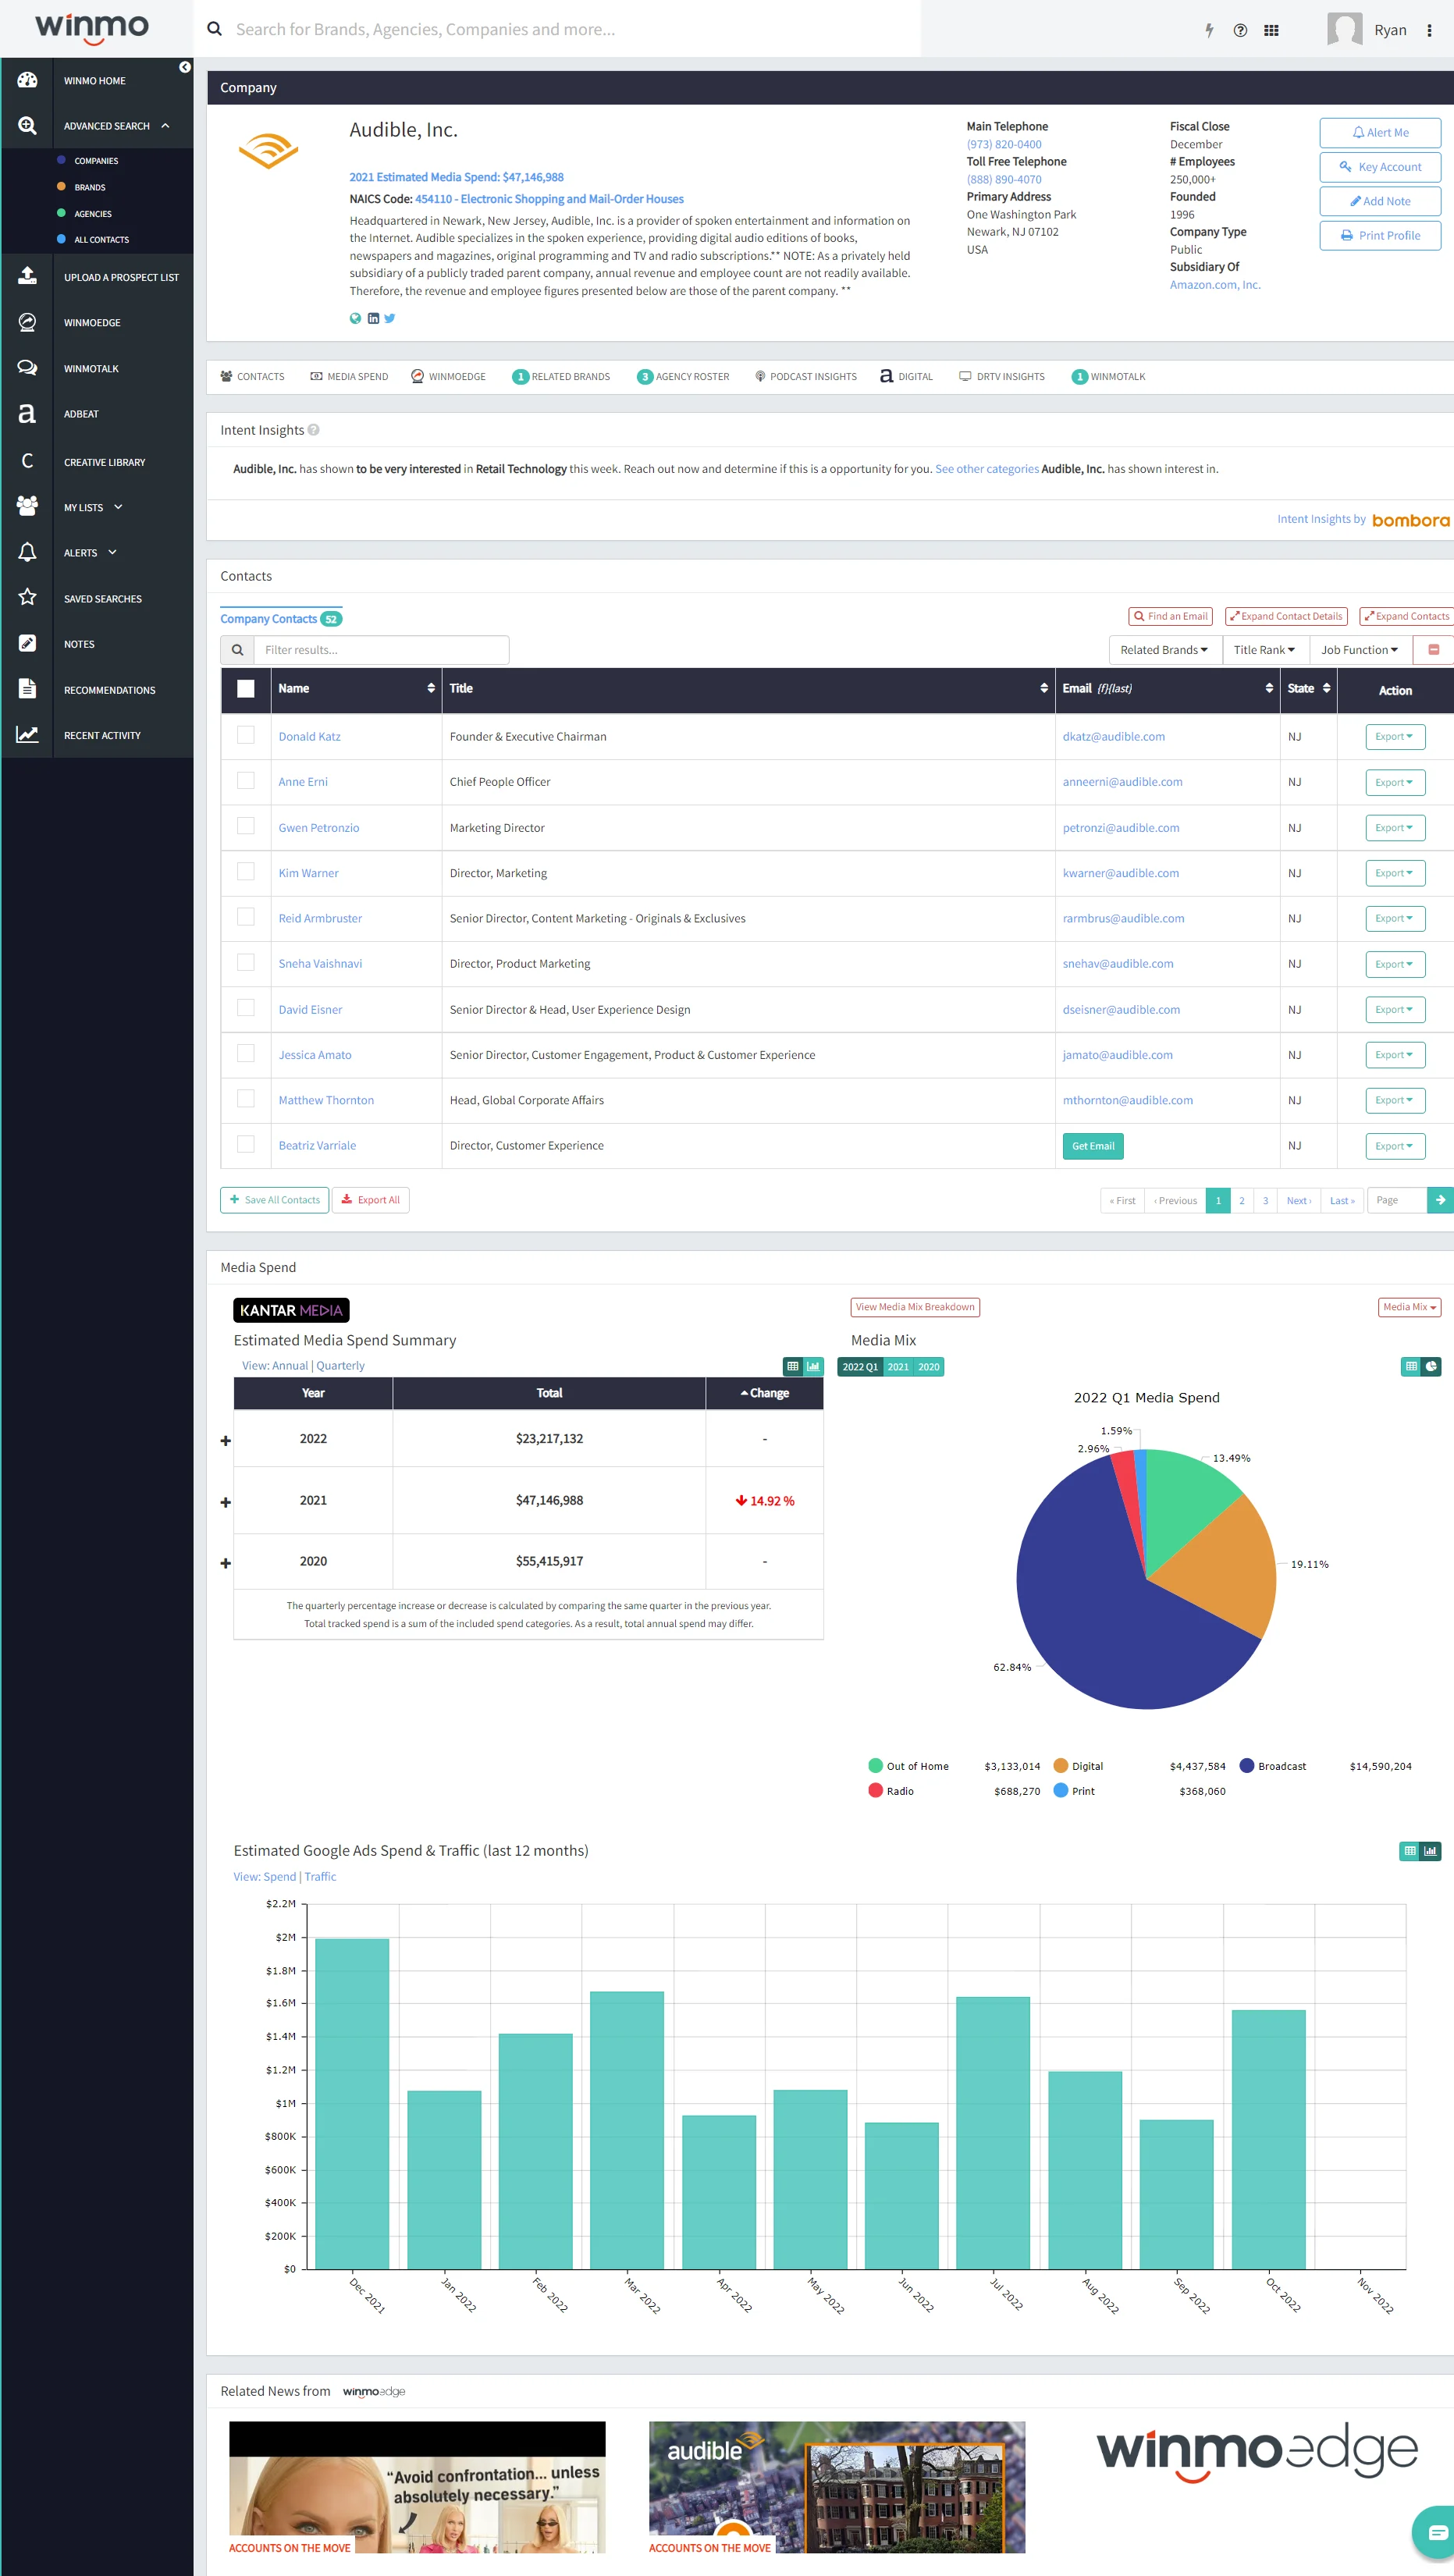Open the Related Brands filter dropdown
The width and height of the screenshot is (1454, 2576).
click(x=1164, y=650)
